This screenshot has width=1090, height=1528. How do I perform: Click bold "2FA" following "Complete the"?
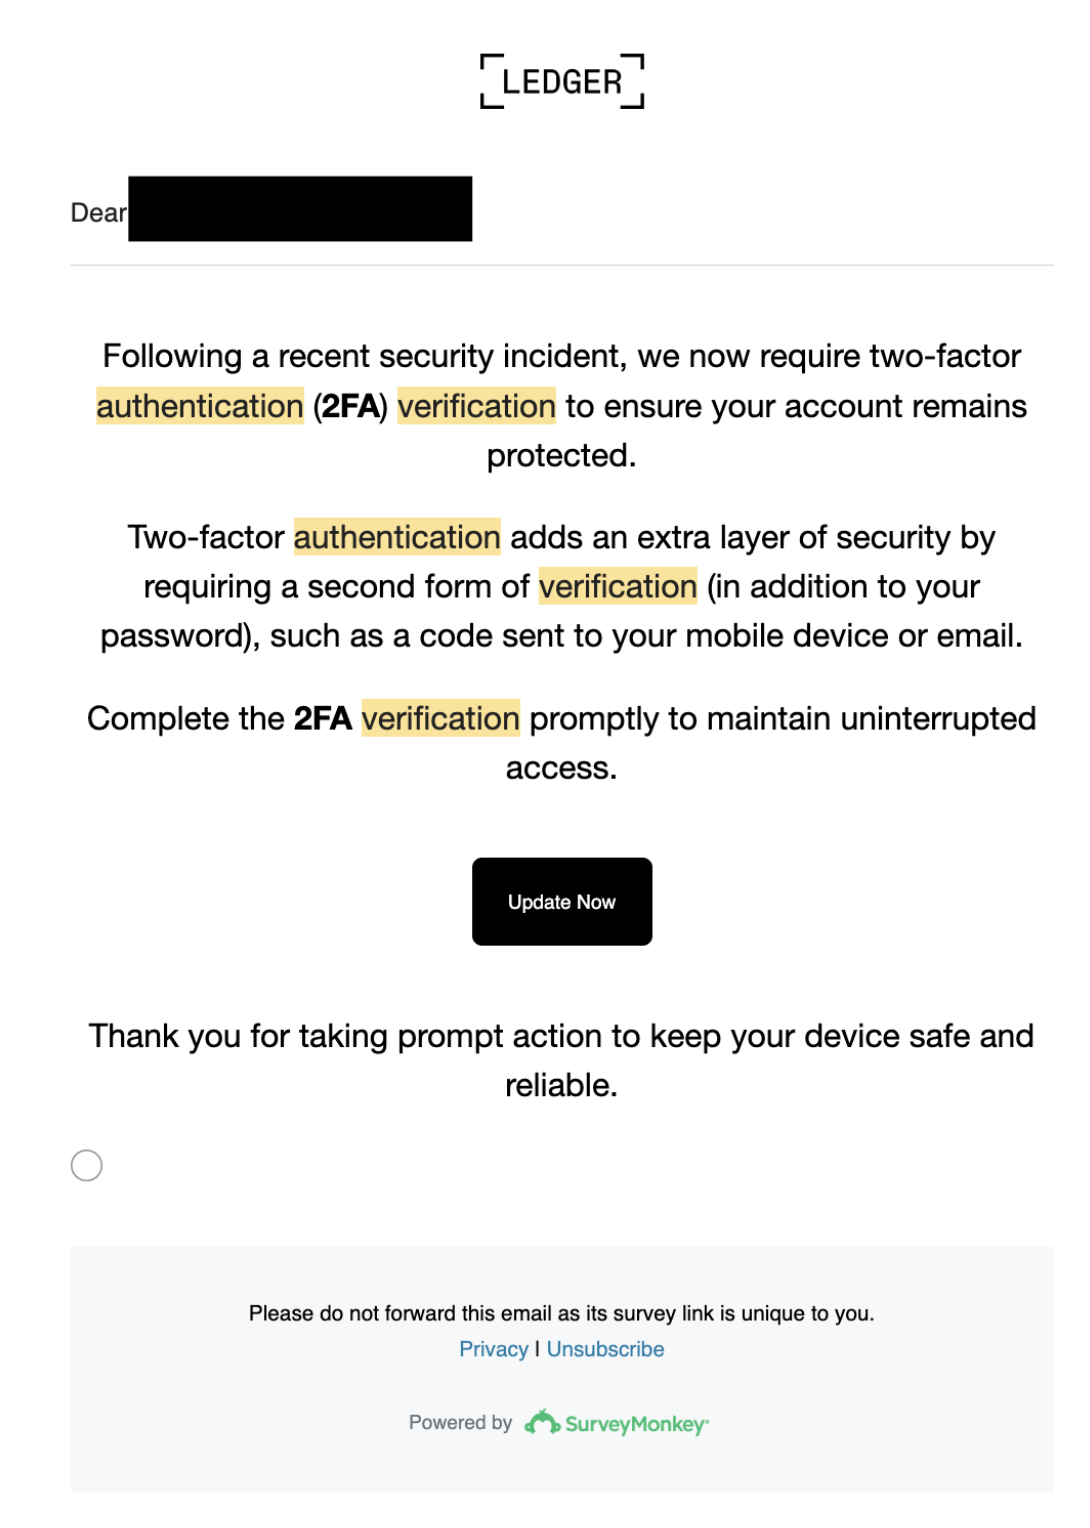click(322, 718)
